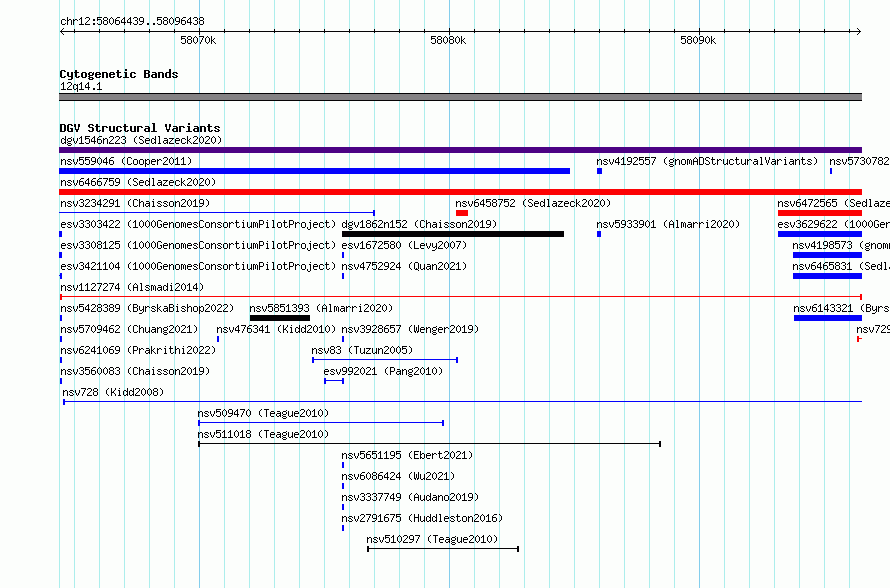This screenshot has width=890, height=588.
Task: Click the nsv6466759 red variant bar
Action: pos(460,192)
